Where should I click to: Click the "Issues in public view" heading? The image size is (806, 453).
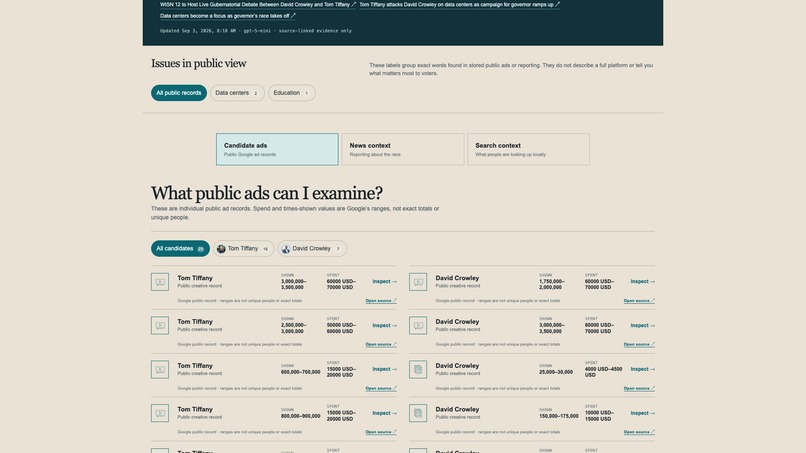coord(198,64)
